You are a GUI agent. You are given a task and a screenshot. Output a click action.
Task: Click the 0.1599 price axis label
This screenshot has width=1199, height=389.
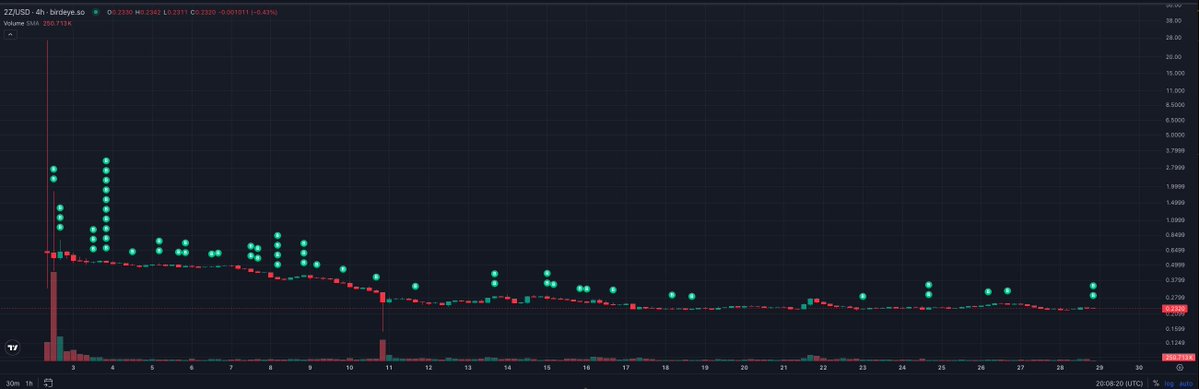[1174, 329]
